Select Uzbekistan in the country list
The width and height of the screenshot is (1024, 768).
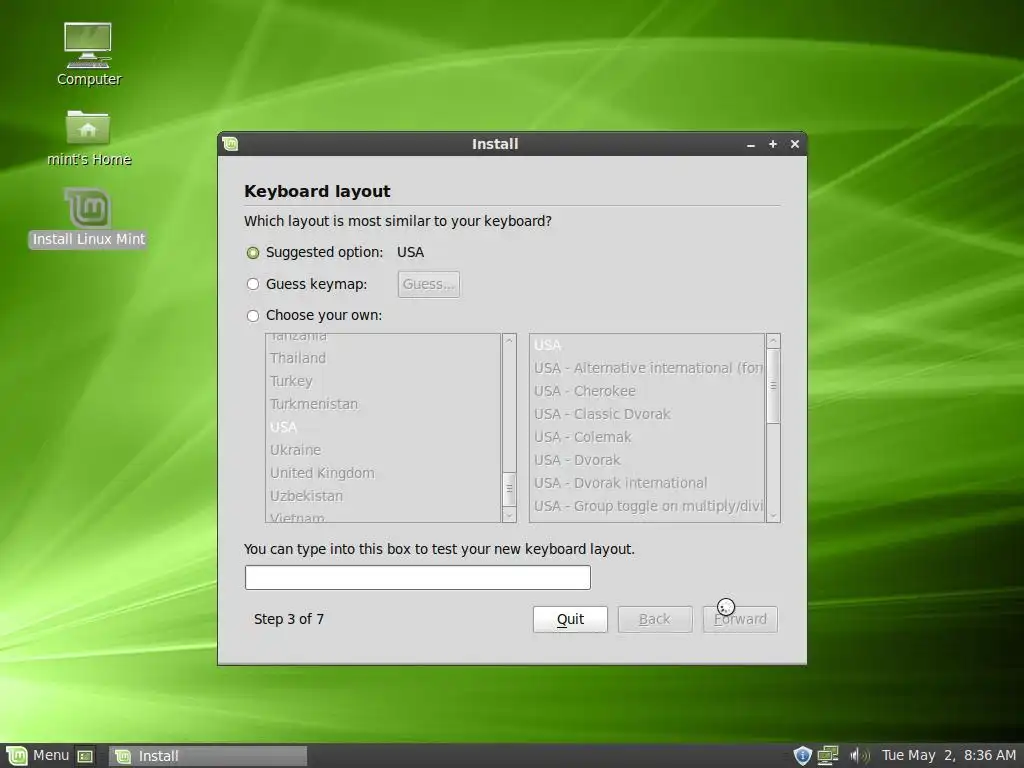point(383,496)
